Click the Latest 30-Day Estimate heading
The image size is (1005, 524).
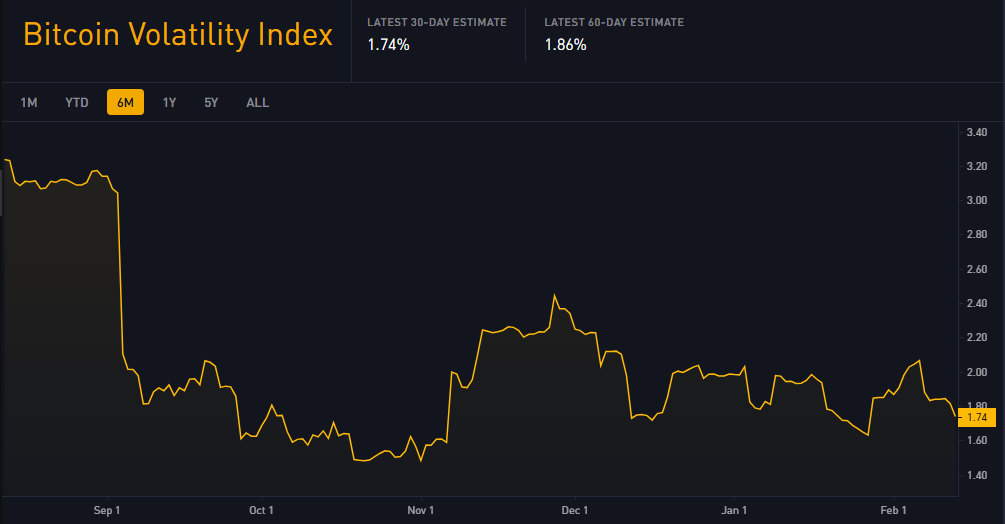(437, 22)
